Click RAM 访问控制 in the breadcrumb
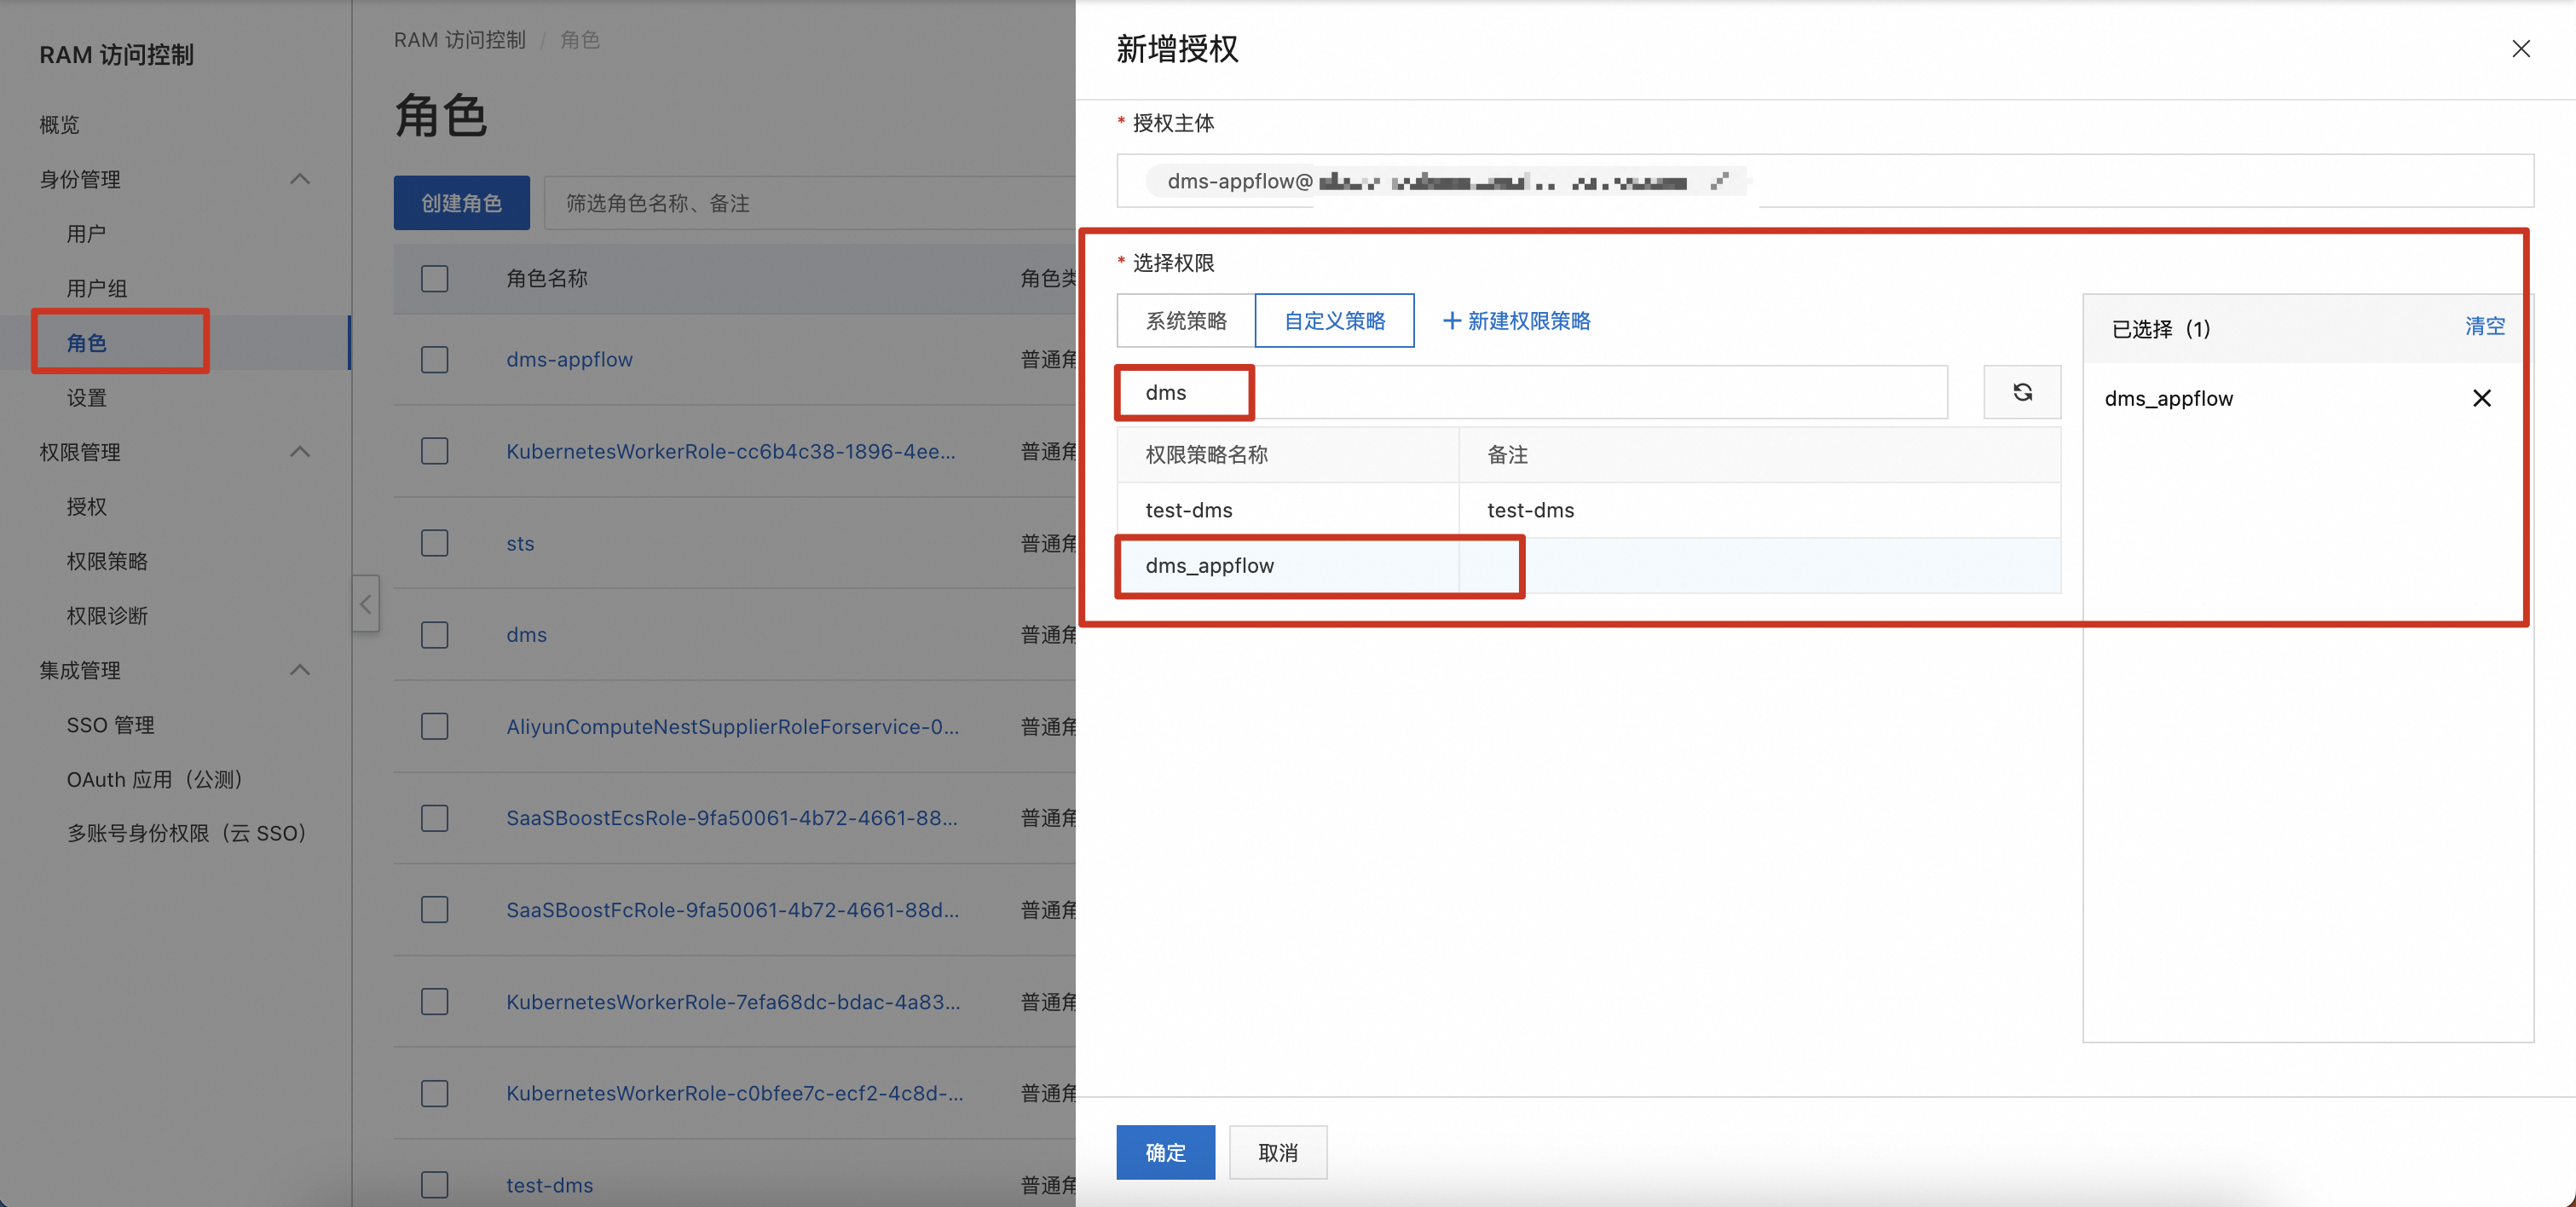Screen dimensions: 2576x1207 click(459, 40)
